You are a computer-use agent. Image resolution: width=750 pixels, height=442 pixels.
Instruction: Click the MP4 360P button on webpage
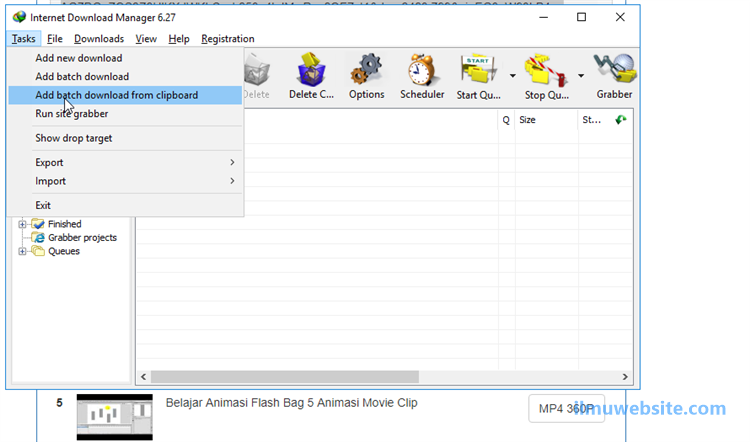[x=566, y=409]
